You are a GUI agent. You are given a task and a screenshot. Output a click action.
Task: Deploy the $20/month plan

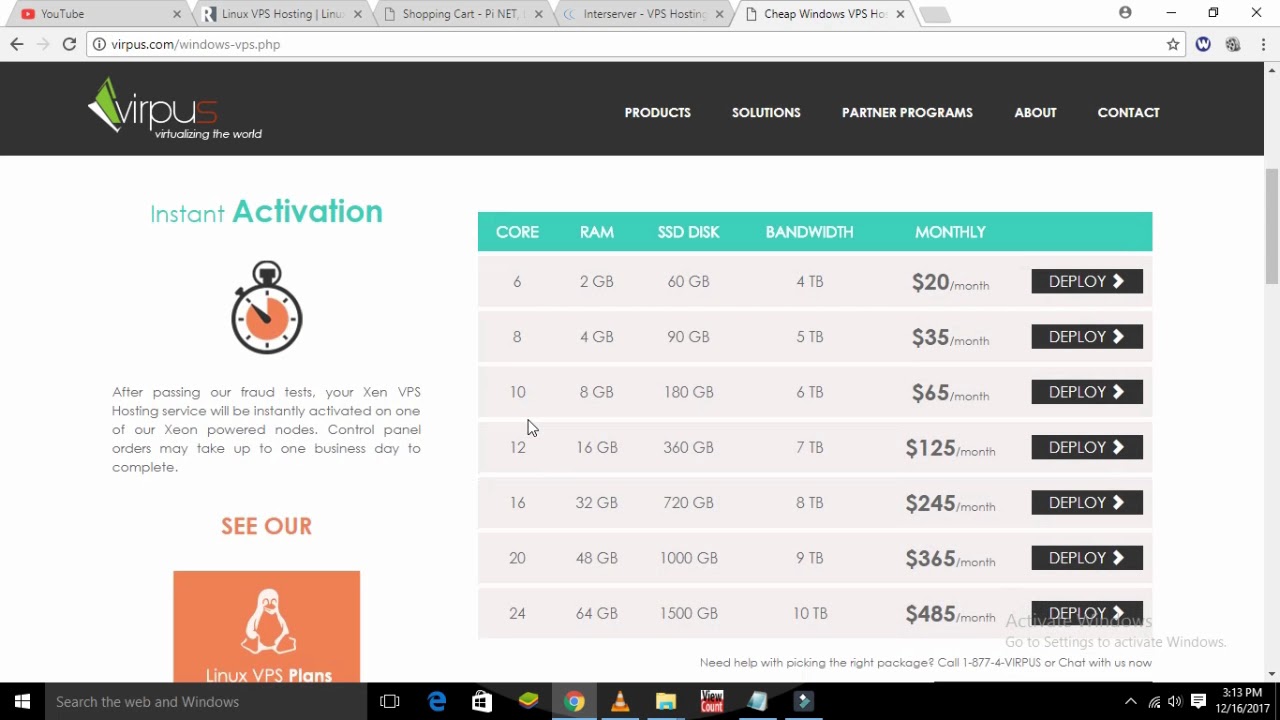(1087, 282)
